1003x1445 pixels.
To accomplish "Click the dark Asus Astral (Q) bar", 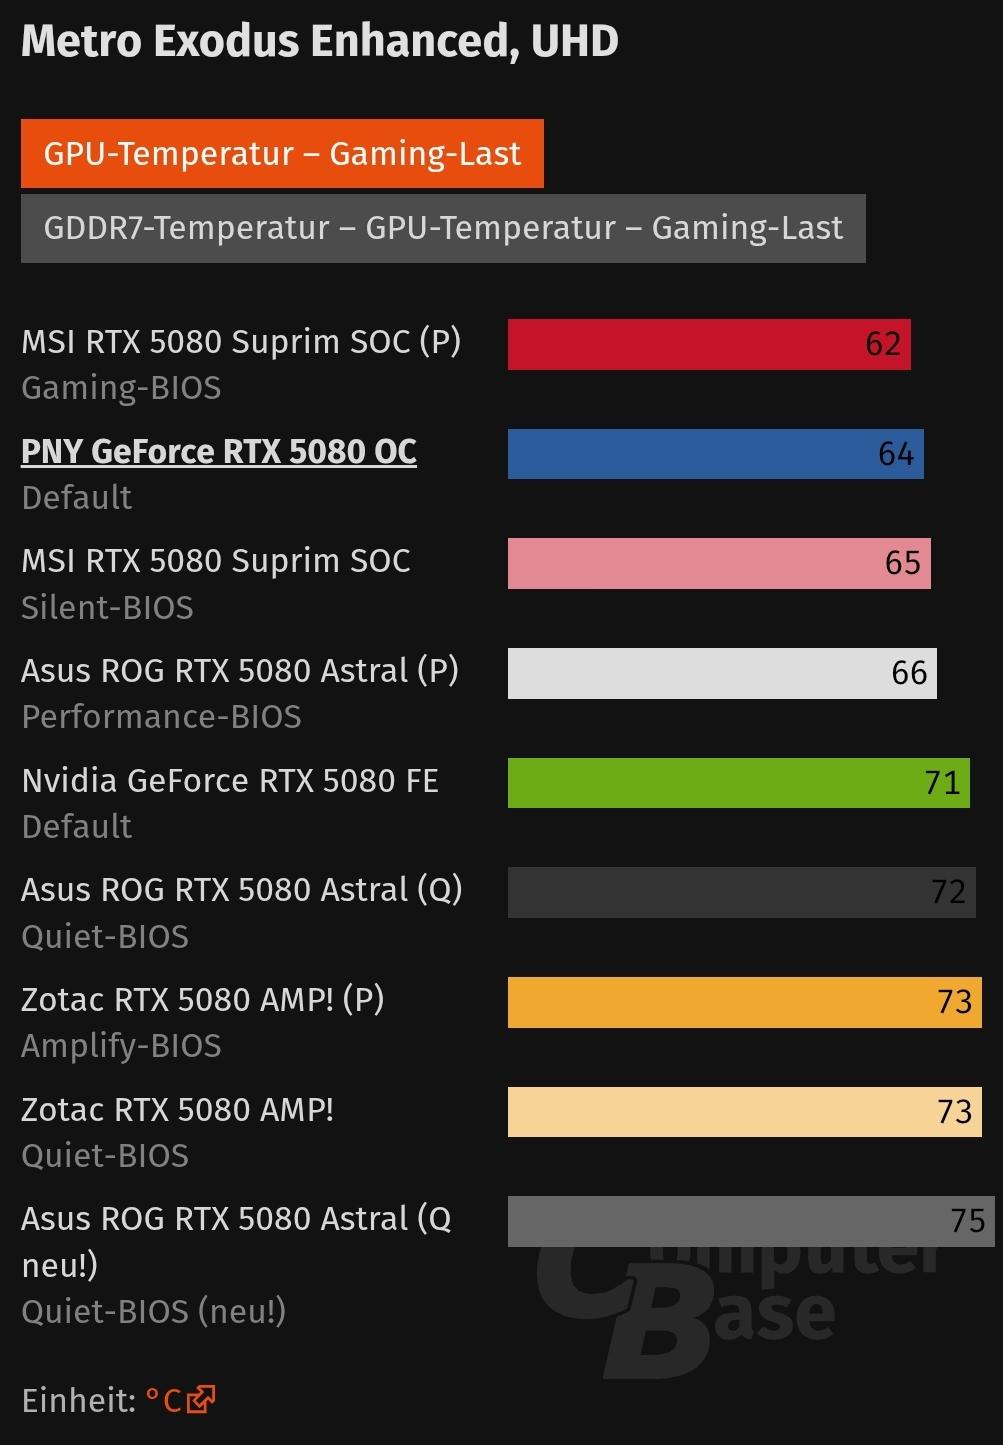I will click(x=741, y=892).
